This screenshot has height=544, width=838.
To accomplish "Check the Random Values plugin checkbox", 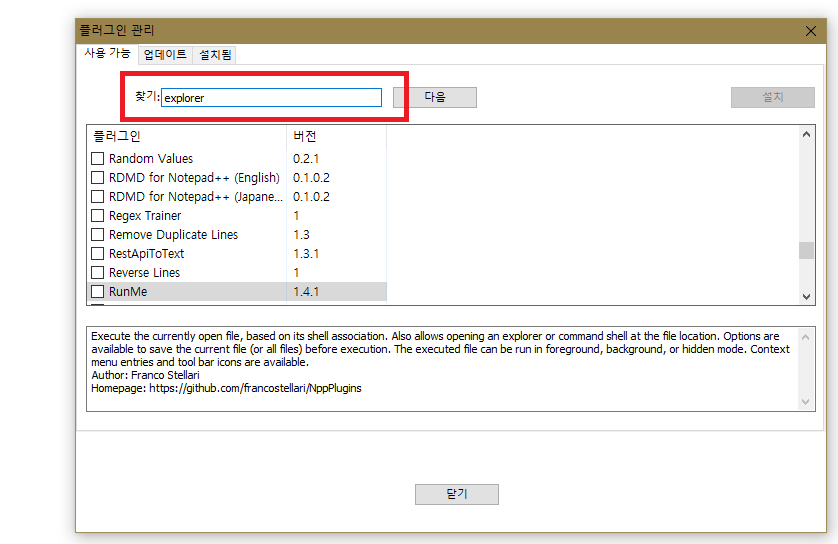I will pos(97,159).
